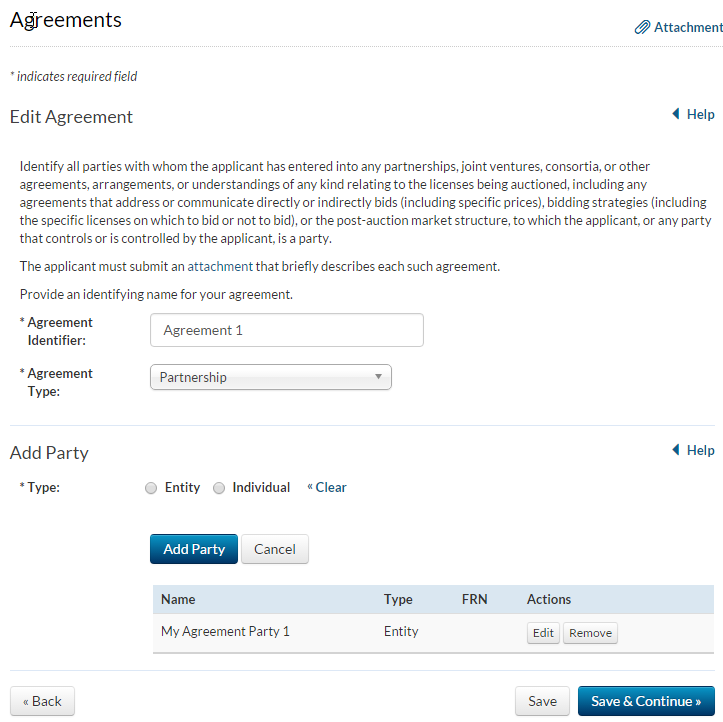Select the Individual radio button
Screen dimensions: 723x722
click(219, 488)
